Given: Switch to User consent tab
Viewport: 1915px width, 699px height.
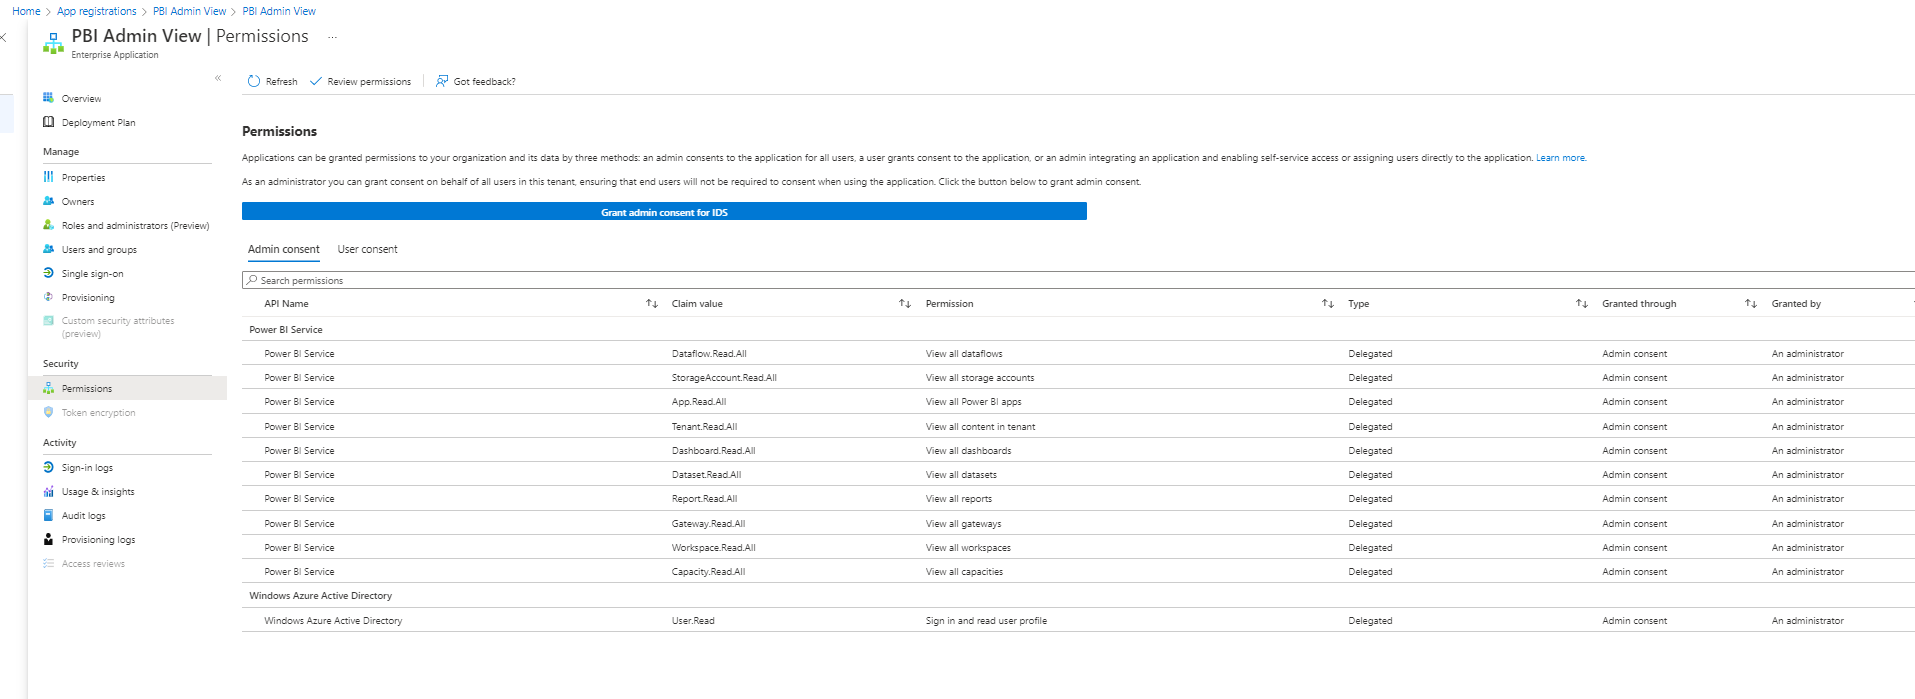Looking at the screenshot, I should (367, 249).
